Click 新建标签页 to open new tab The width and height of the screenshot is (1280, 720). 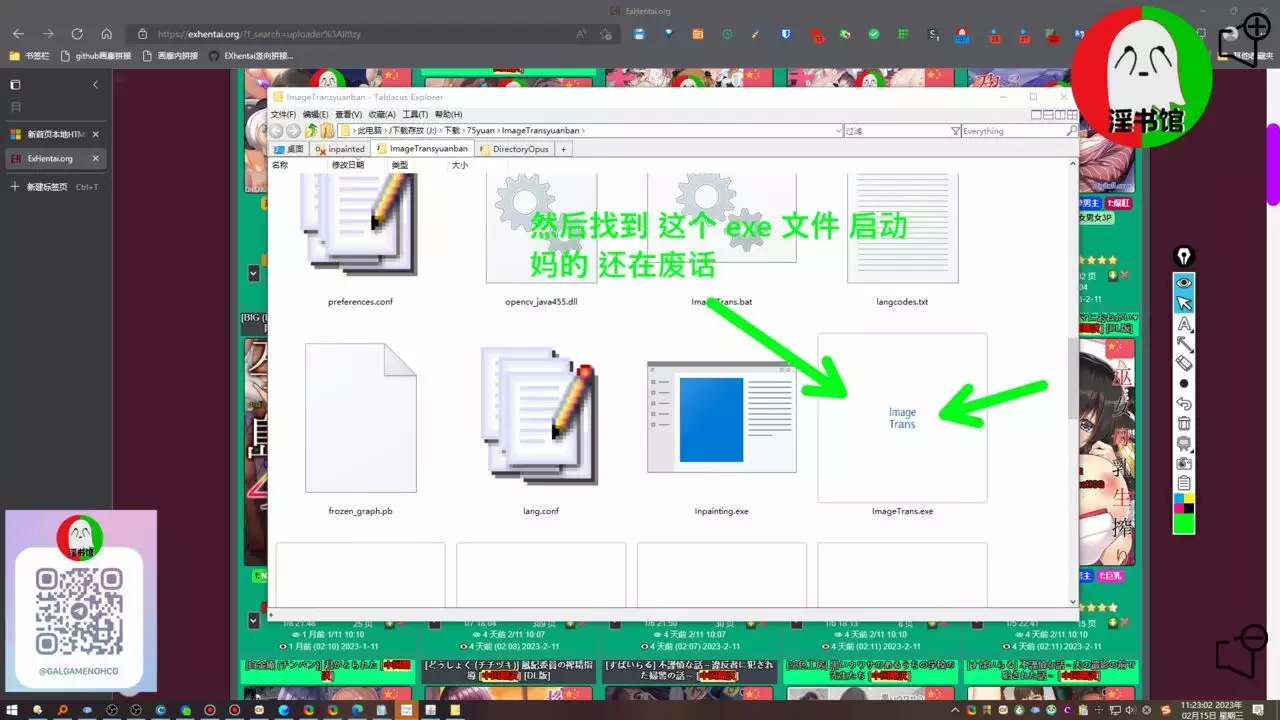(48, 187)
